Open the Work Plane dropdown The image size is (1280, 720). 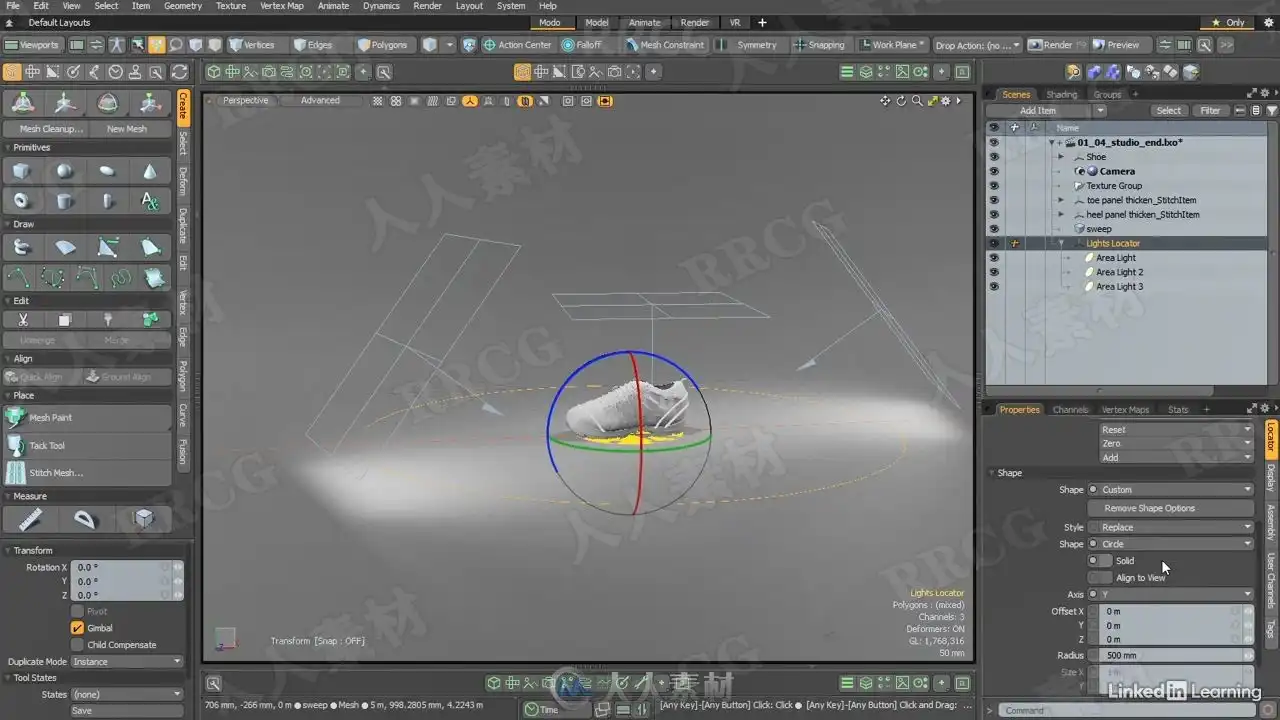893,45
